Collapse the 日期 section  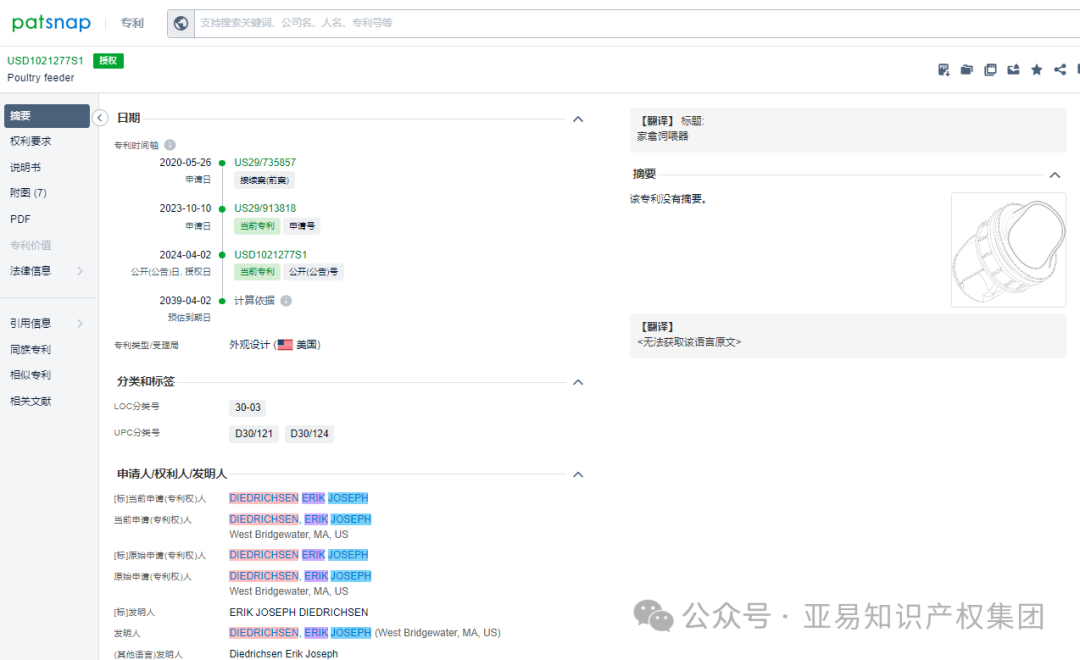[578, 118]
